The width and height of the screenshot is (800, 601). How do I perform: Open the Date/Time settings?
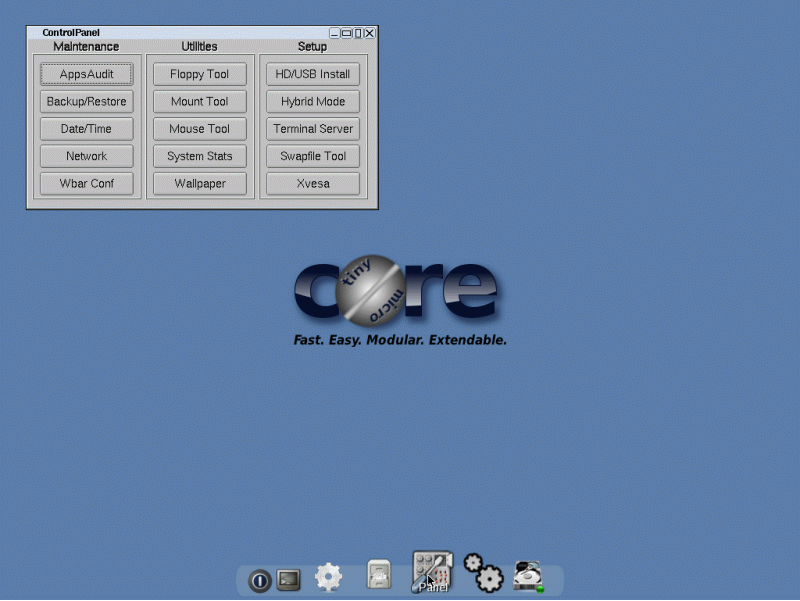coord(87,129)
